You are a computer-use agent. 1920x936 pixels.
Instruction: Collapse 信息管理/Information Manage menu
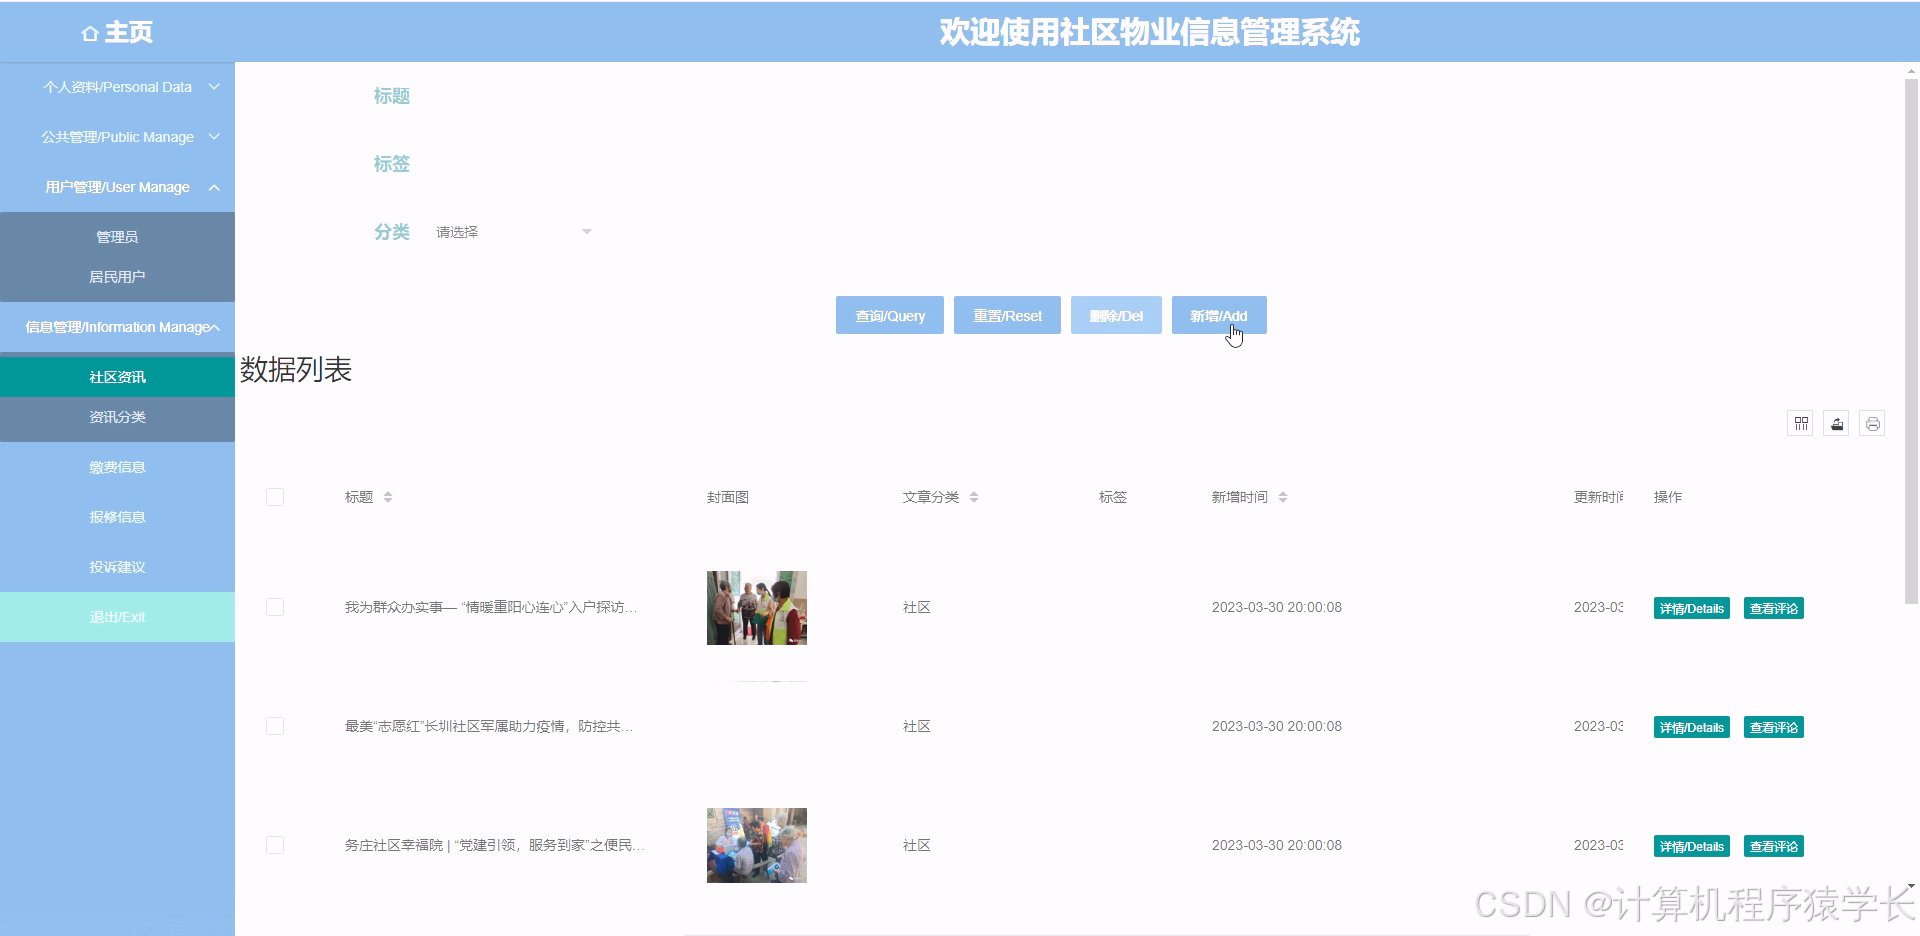tap(117, 327)
